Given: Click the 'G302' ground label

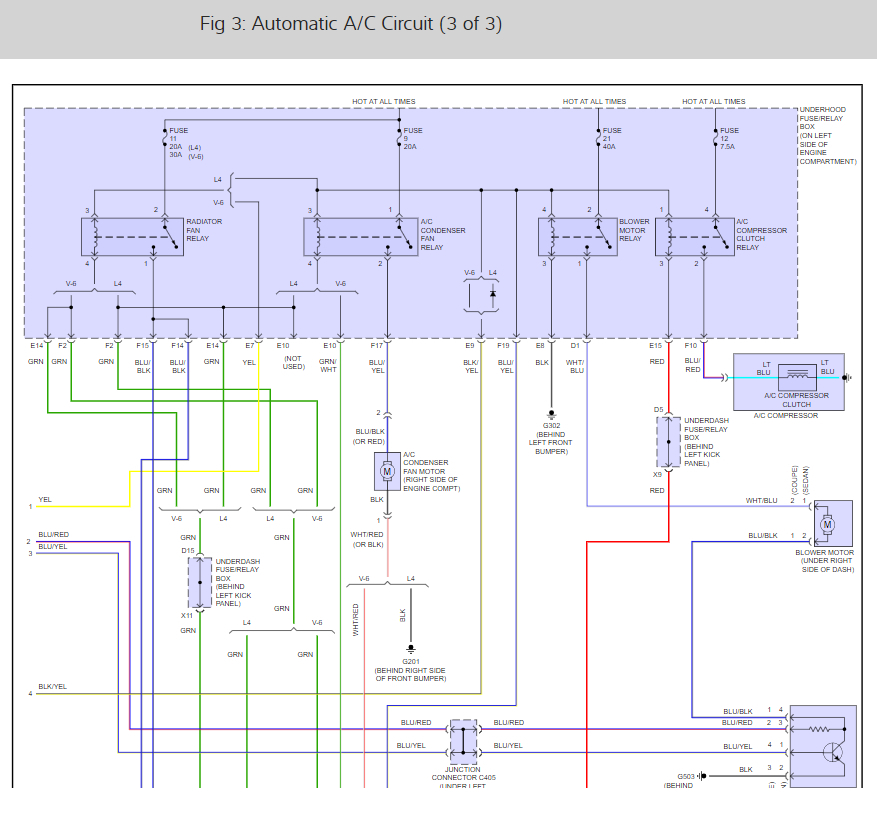Looking at the screenshot, I should click(551, 426).
